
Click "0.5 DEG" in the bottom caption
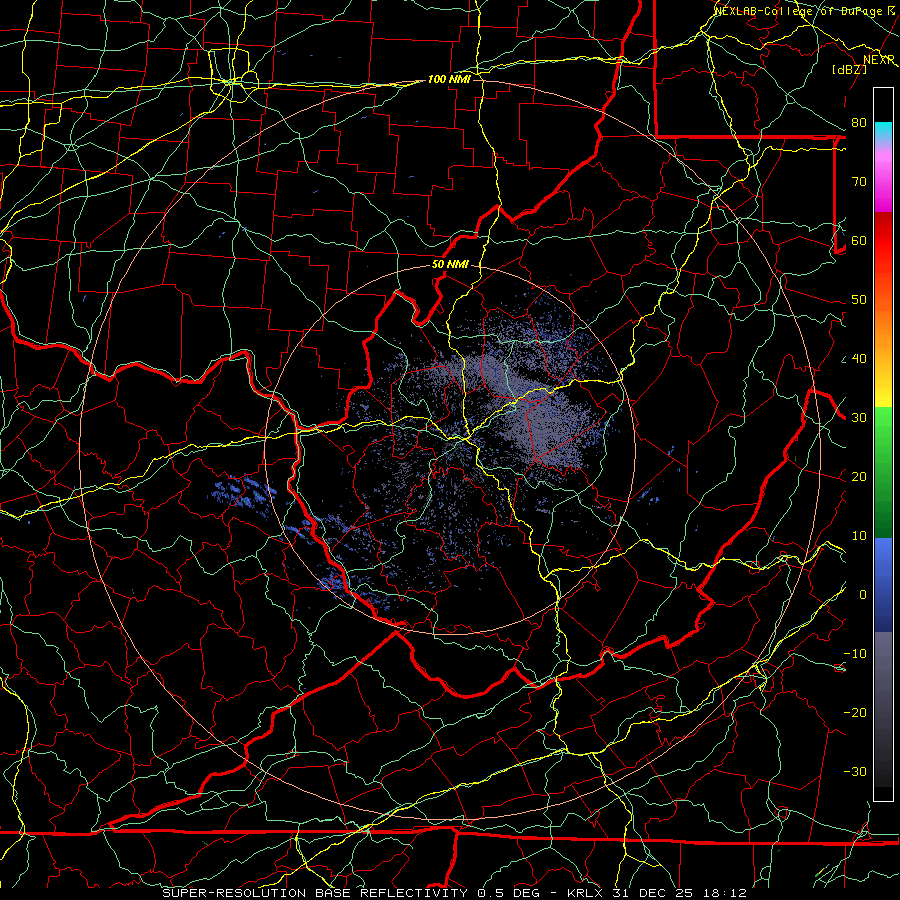click(x=507, y=893)
